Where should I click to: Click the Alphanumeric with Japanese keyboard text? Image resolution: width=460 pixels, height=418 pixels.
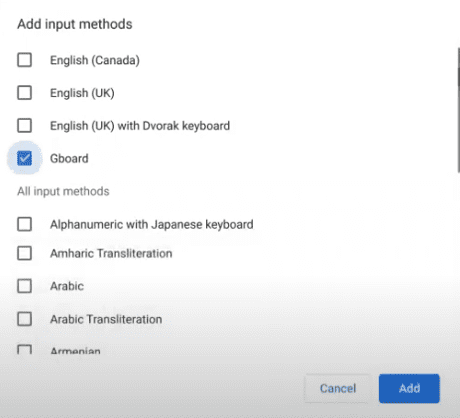152,224
